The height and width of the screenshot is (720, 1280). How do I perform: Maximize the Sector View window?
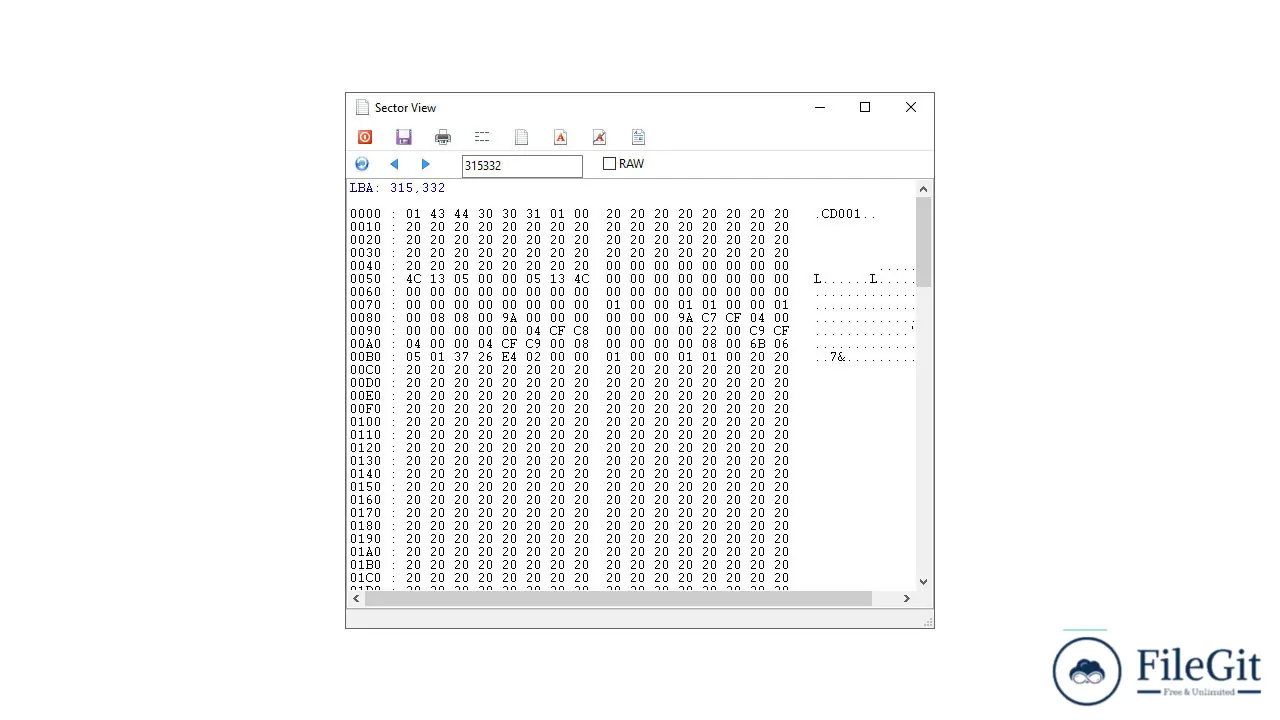[865, 107]
